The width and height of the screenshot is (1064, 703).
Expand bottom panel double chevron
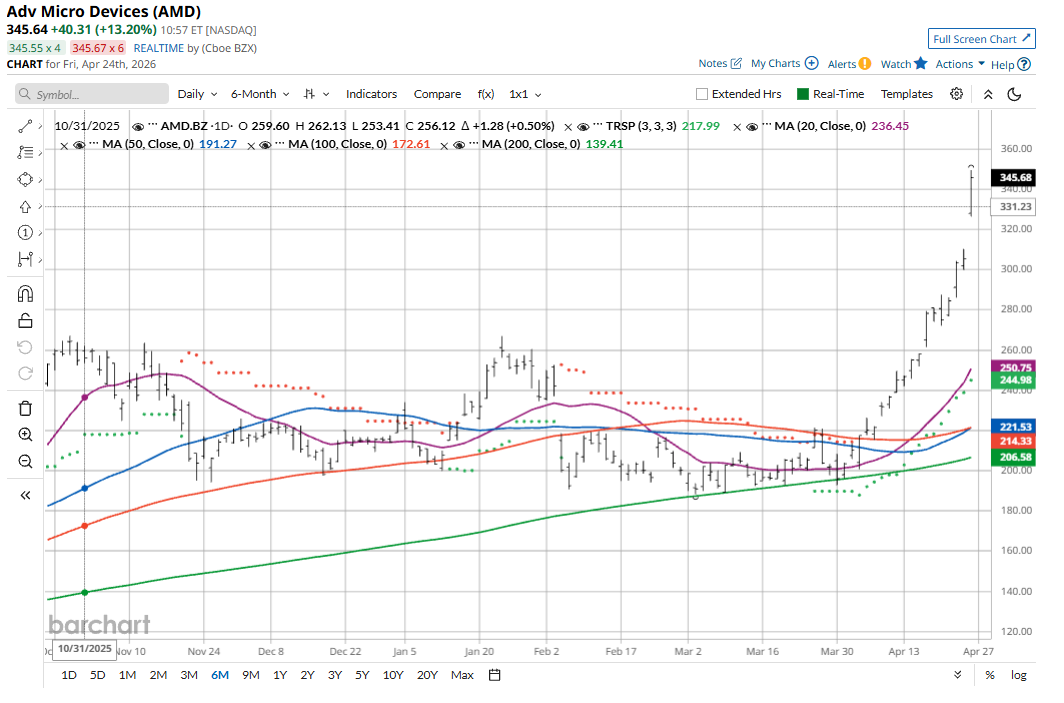957,674
